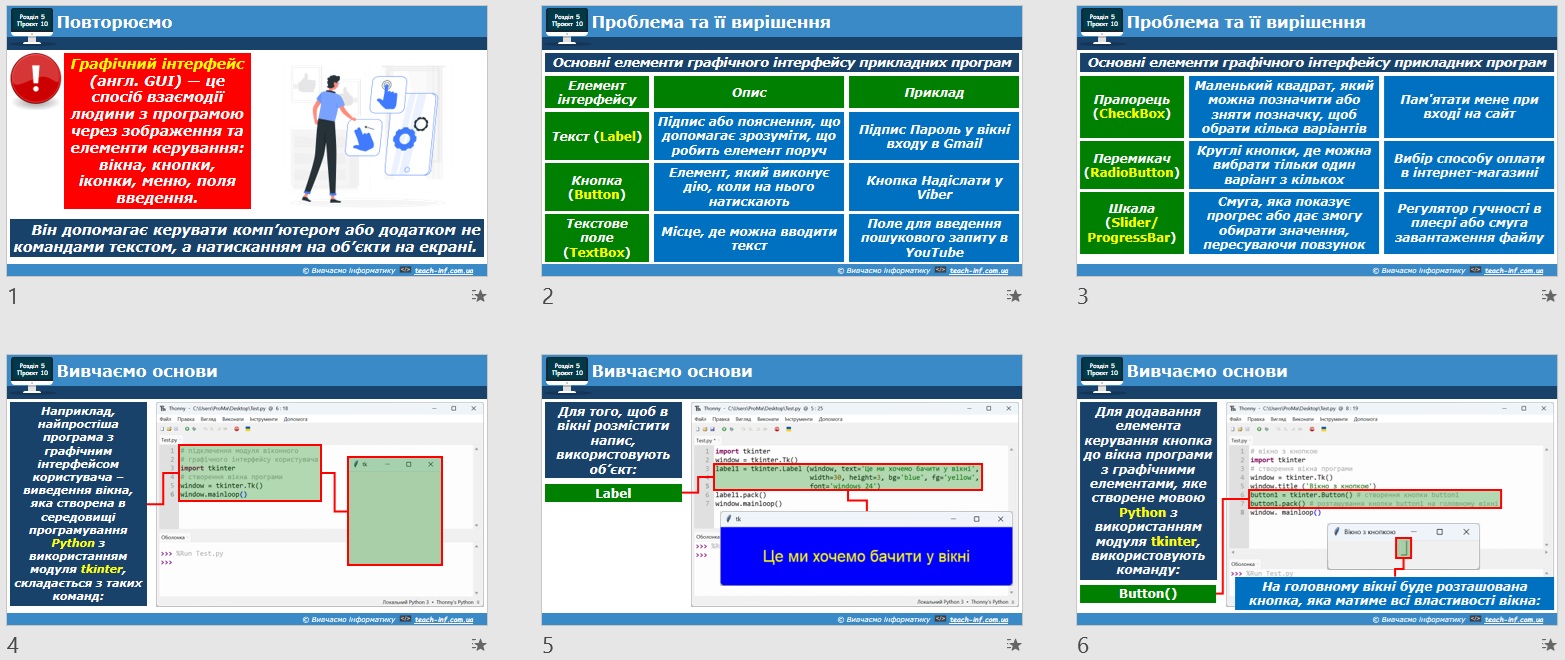The height and width of the screenshot is (660, 1565).
Task: Select slide 3 thumbnail with CheckBox and RadioButton table
Action: tap(1317, 141)
